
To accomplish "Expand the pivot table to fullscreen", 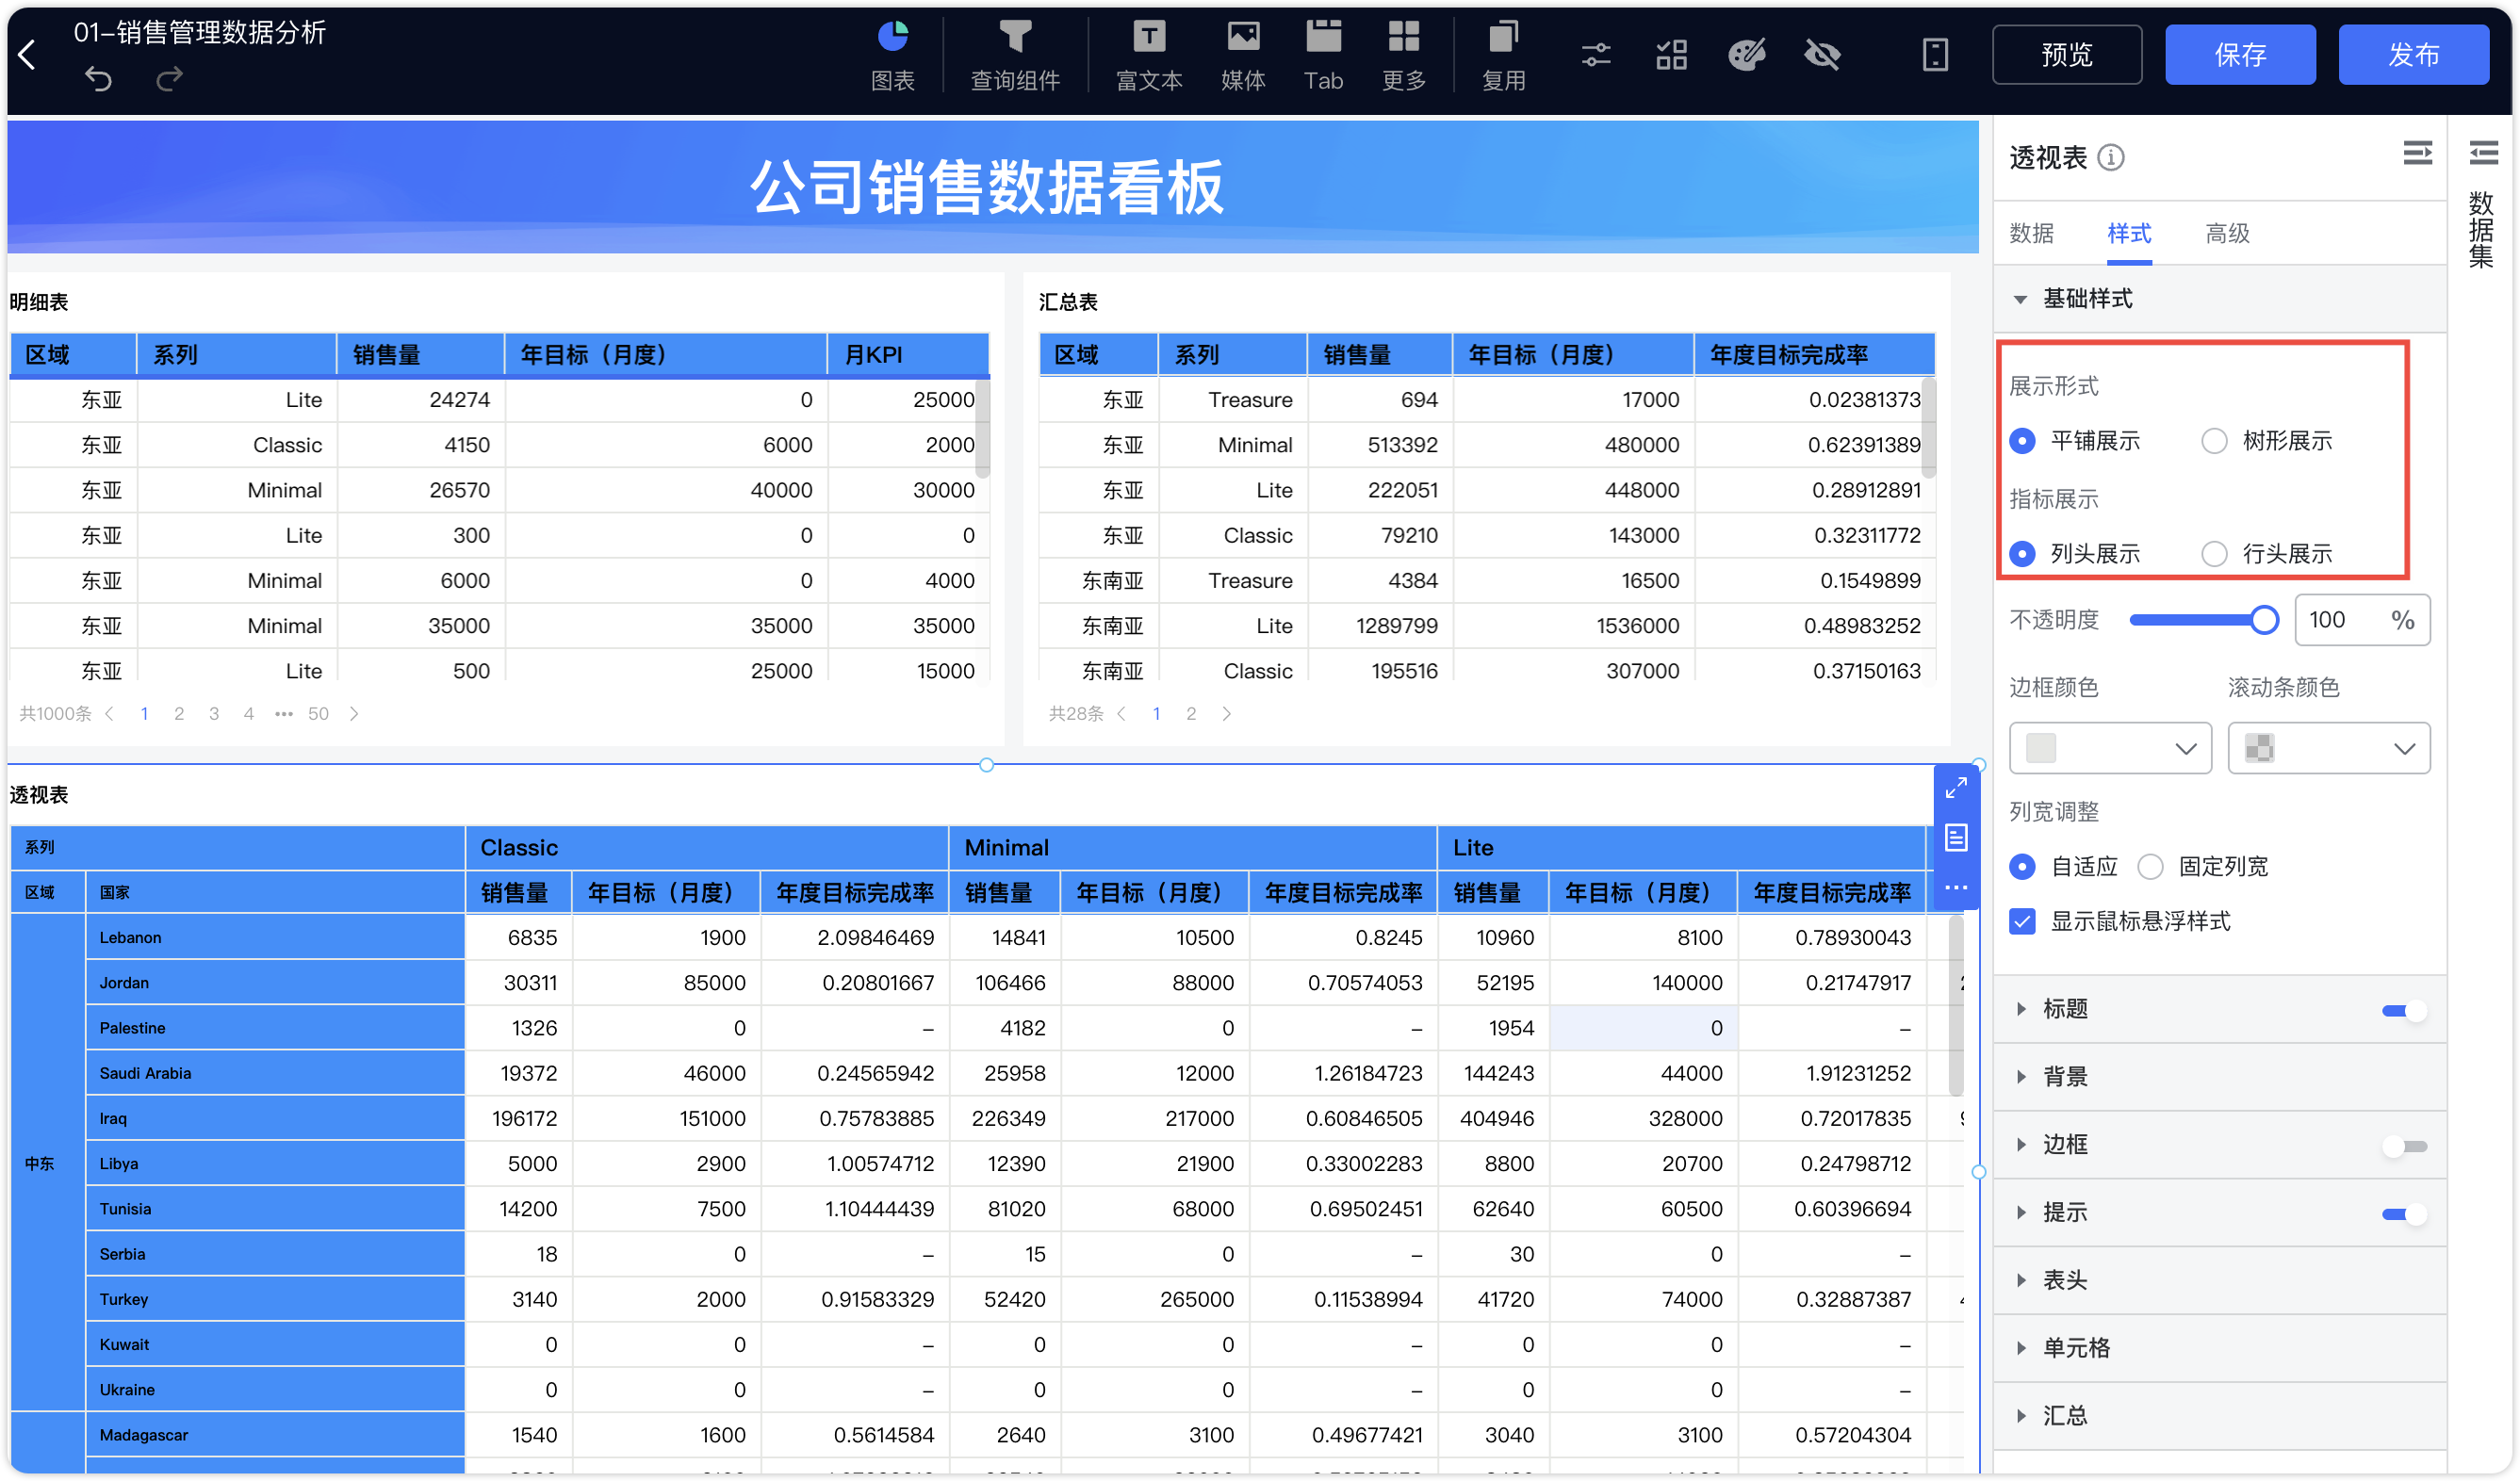I will (1955, 788).
